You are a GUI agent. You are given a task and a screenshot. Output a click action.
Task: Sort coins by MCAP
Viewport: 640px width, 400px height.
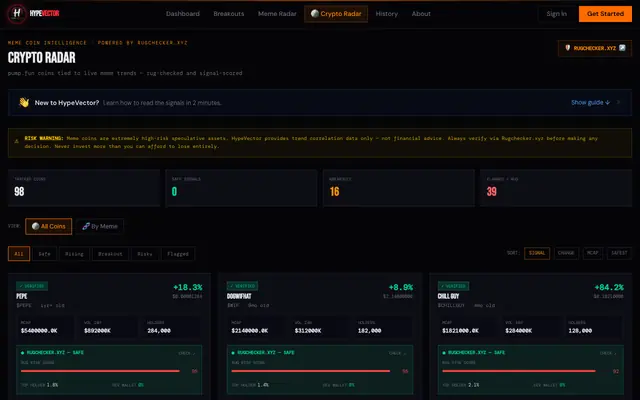tap(593, 253)
